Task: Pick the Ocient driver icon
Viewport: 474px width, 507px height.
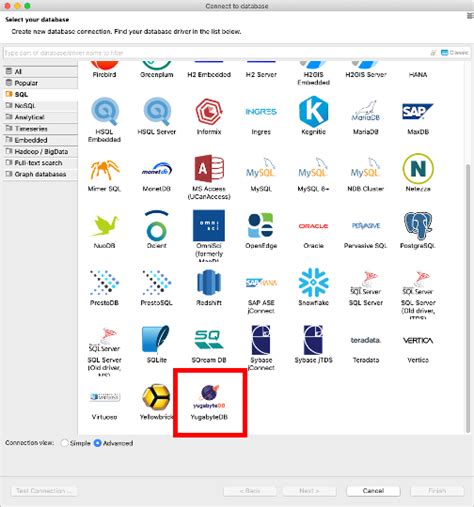Action: 156,225
